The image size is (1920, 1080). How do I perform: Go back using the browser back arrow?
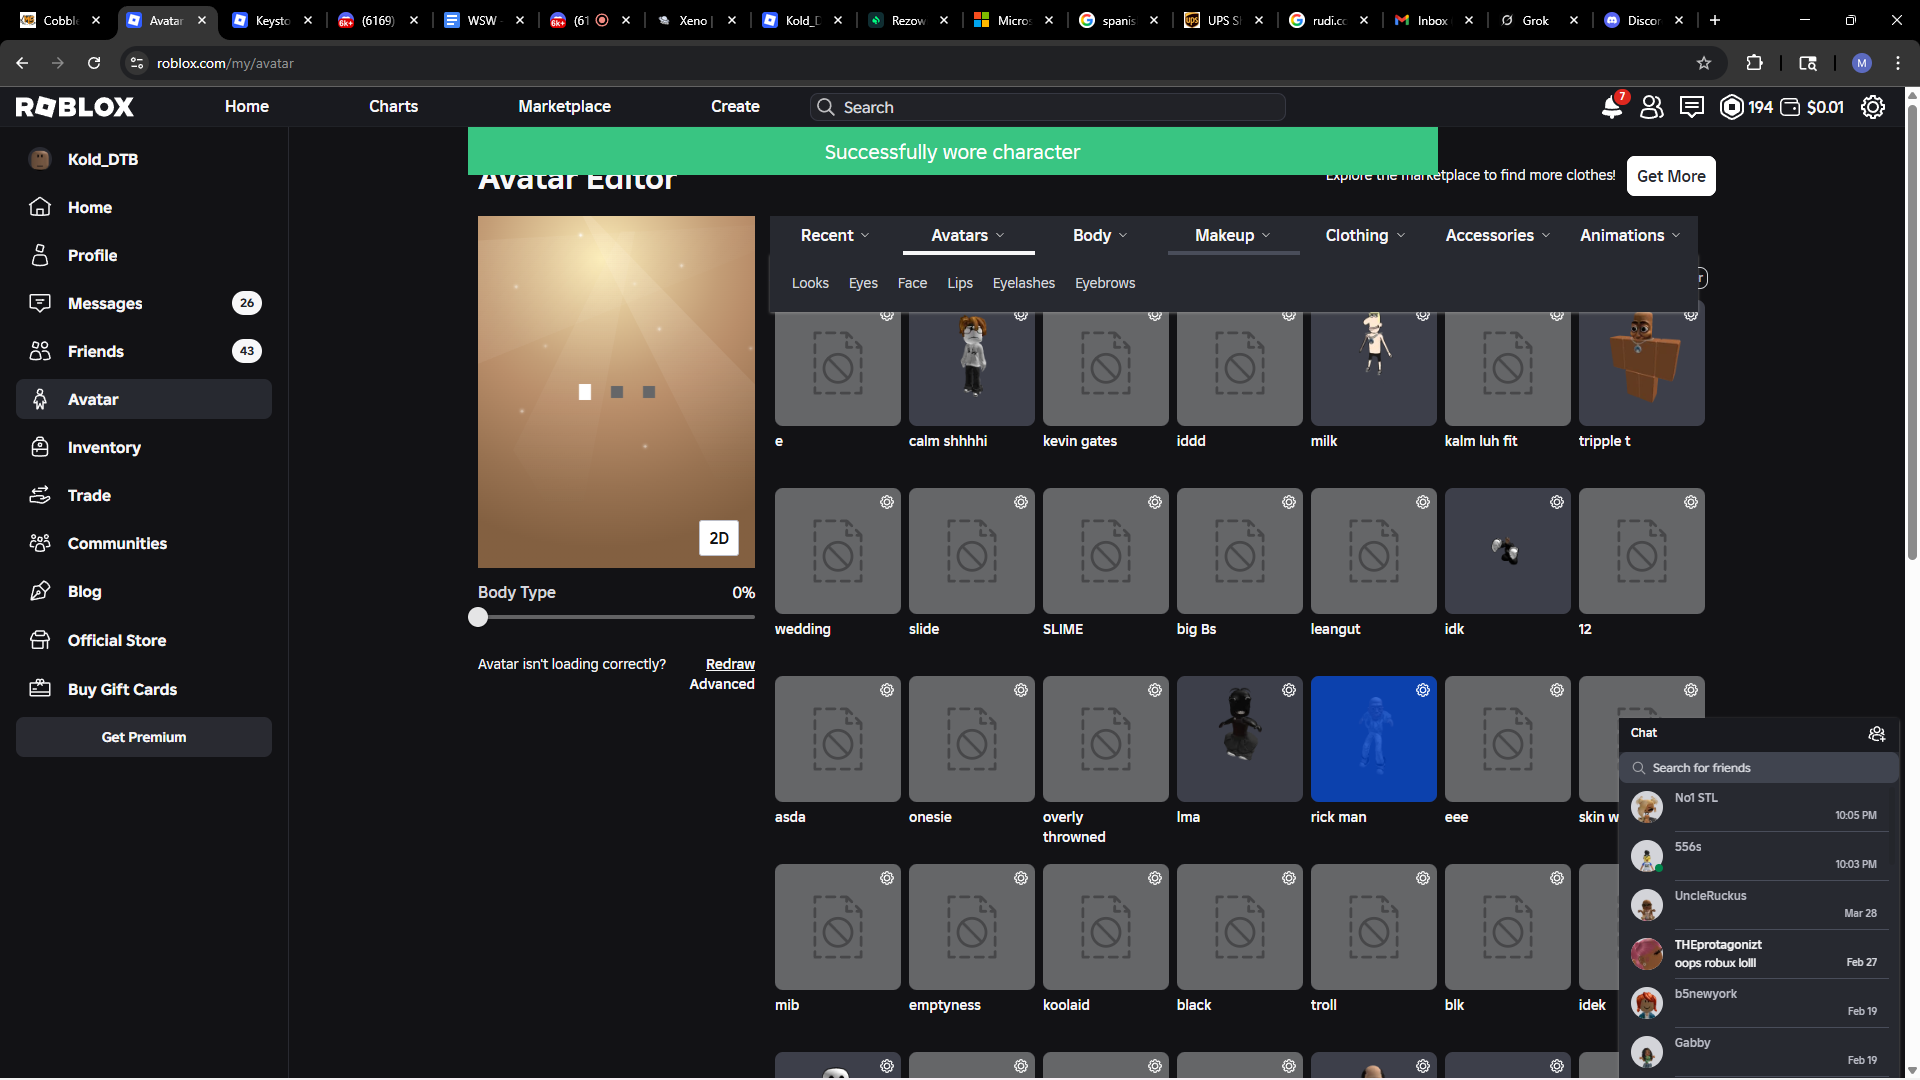pos(22,63)
